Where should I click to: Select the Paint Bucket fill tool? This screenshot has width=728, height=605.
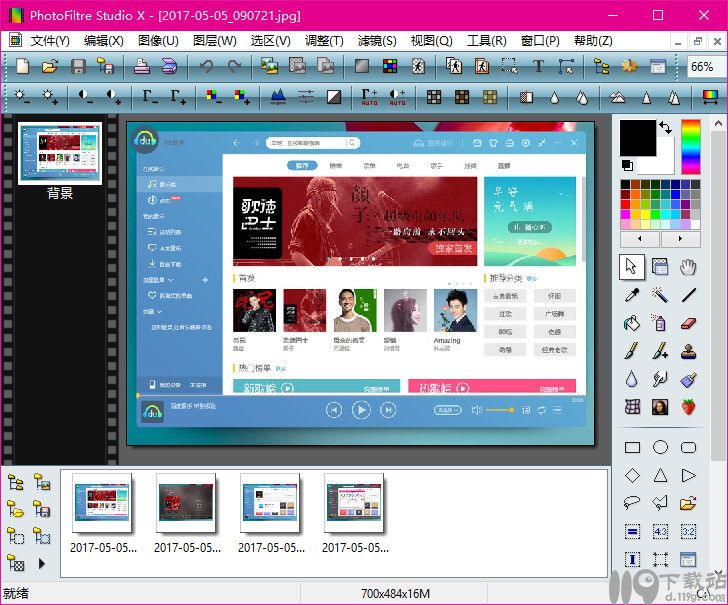[x=632, y=323]
